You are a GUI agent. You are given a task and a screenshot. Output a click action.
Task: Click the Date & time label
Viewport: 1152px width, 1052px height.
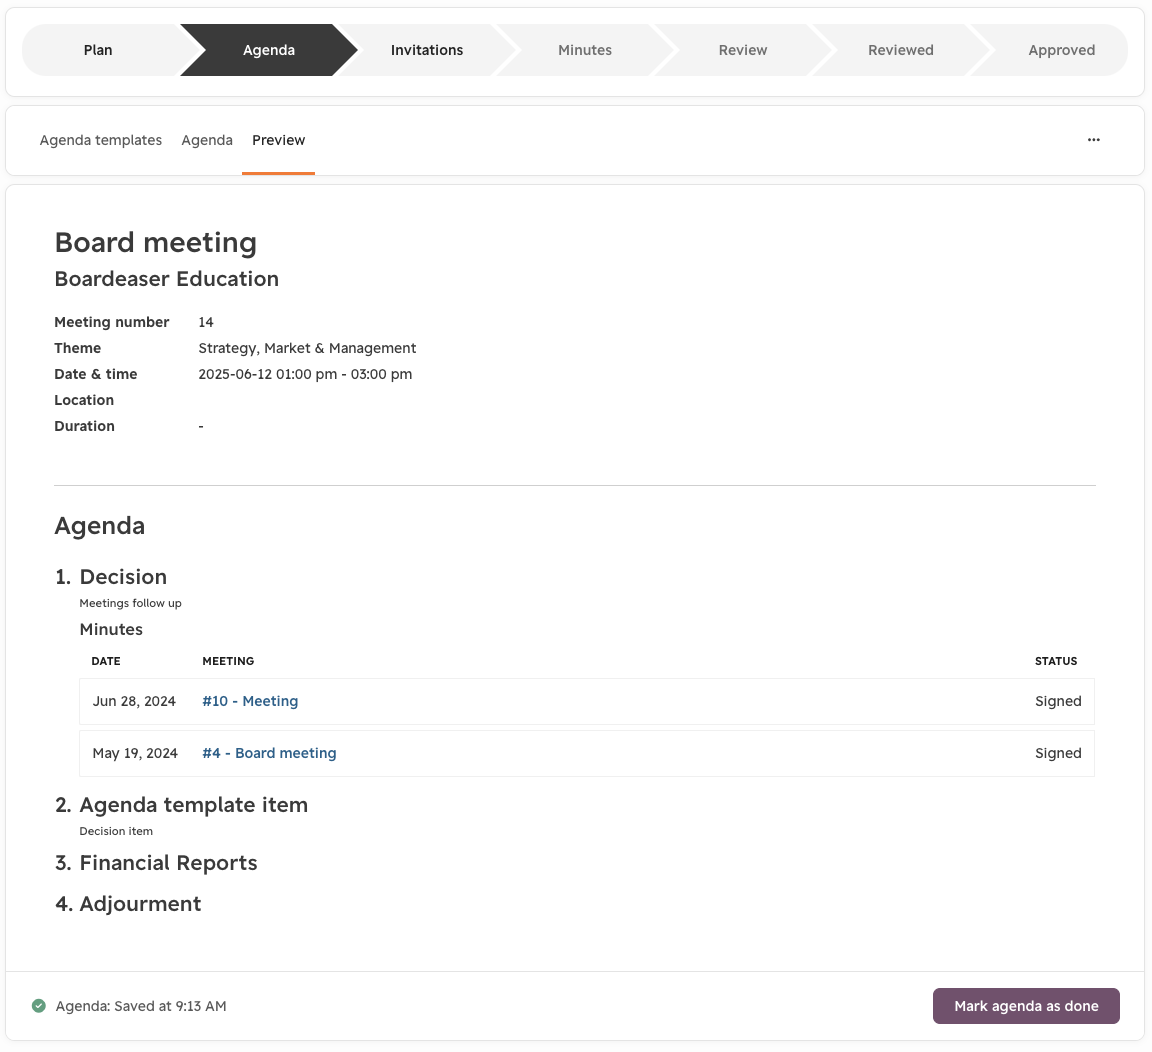tap(96, 374)
